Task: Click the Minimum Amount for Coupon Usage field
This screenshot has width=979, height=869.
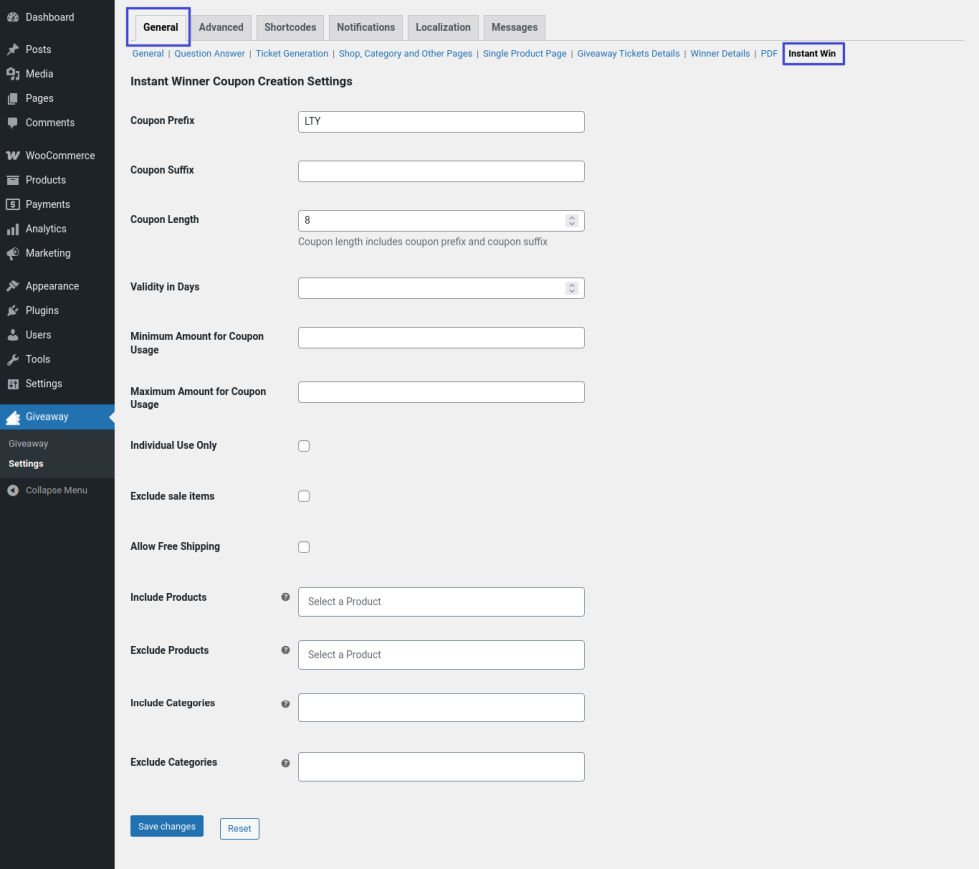Action: 441,338
